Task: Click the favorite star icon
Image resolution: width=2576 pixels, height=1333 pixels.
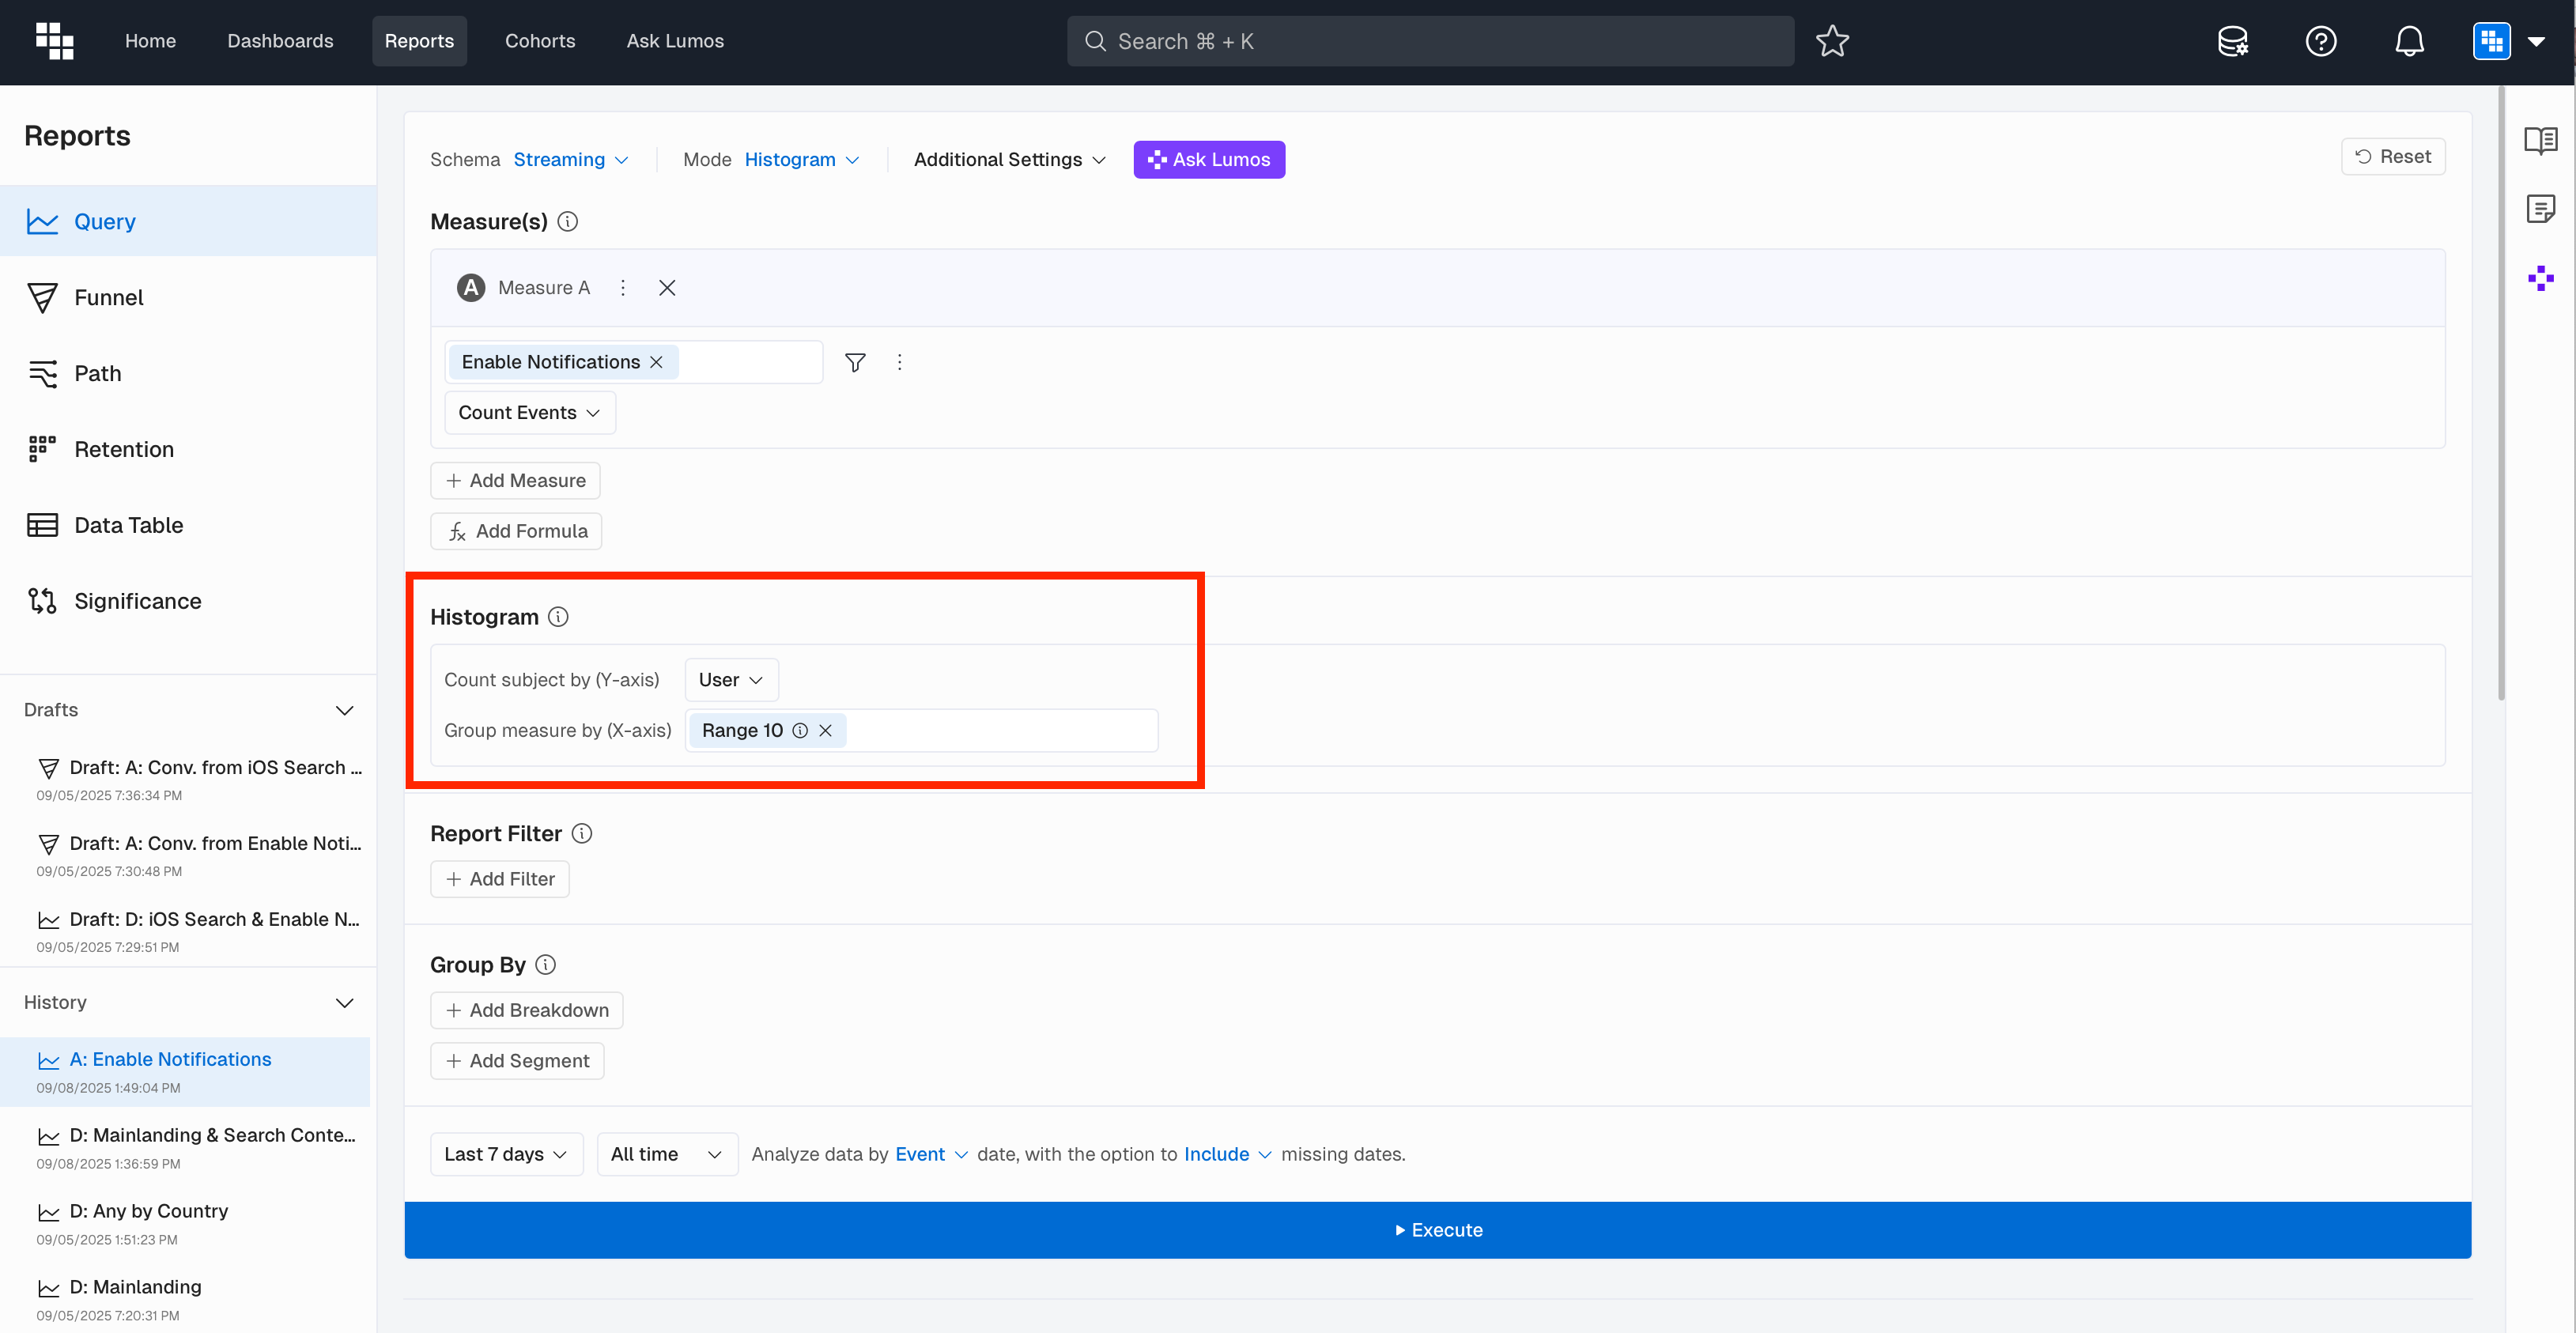Action: 1832,41
